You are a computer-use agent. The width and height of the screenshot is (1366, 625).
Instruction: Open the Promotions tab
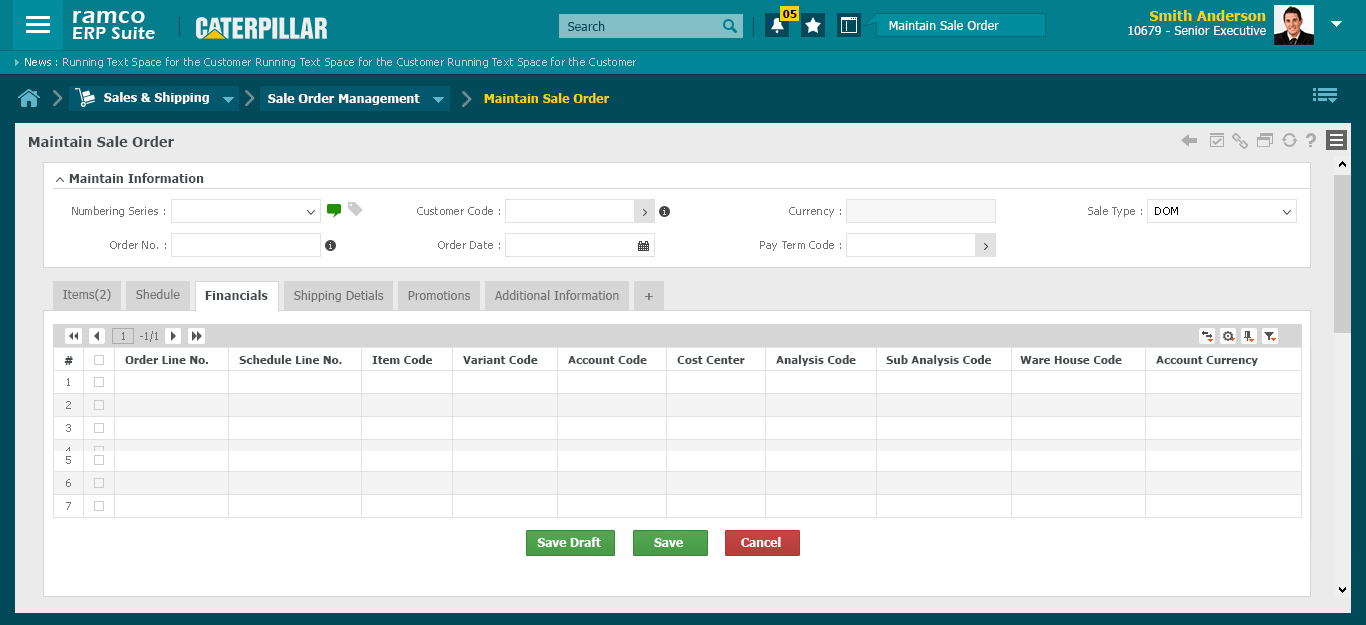[x=439, y=296]
